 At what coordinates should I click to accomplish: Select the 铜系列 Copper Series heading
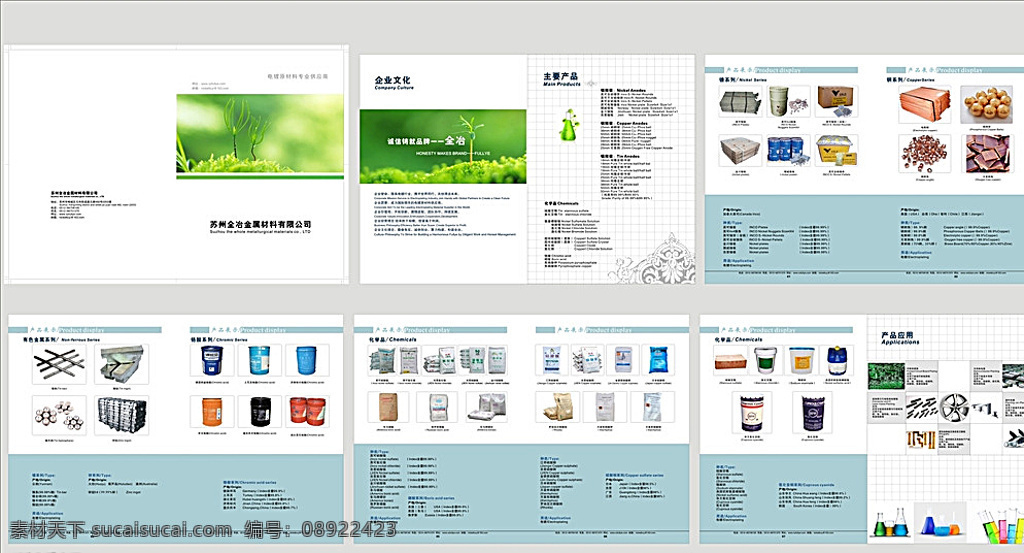(x=910, y=80)
